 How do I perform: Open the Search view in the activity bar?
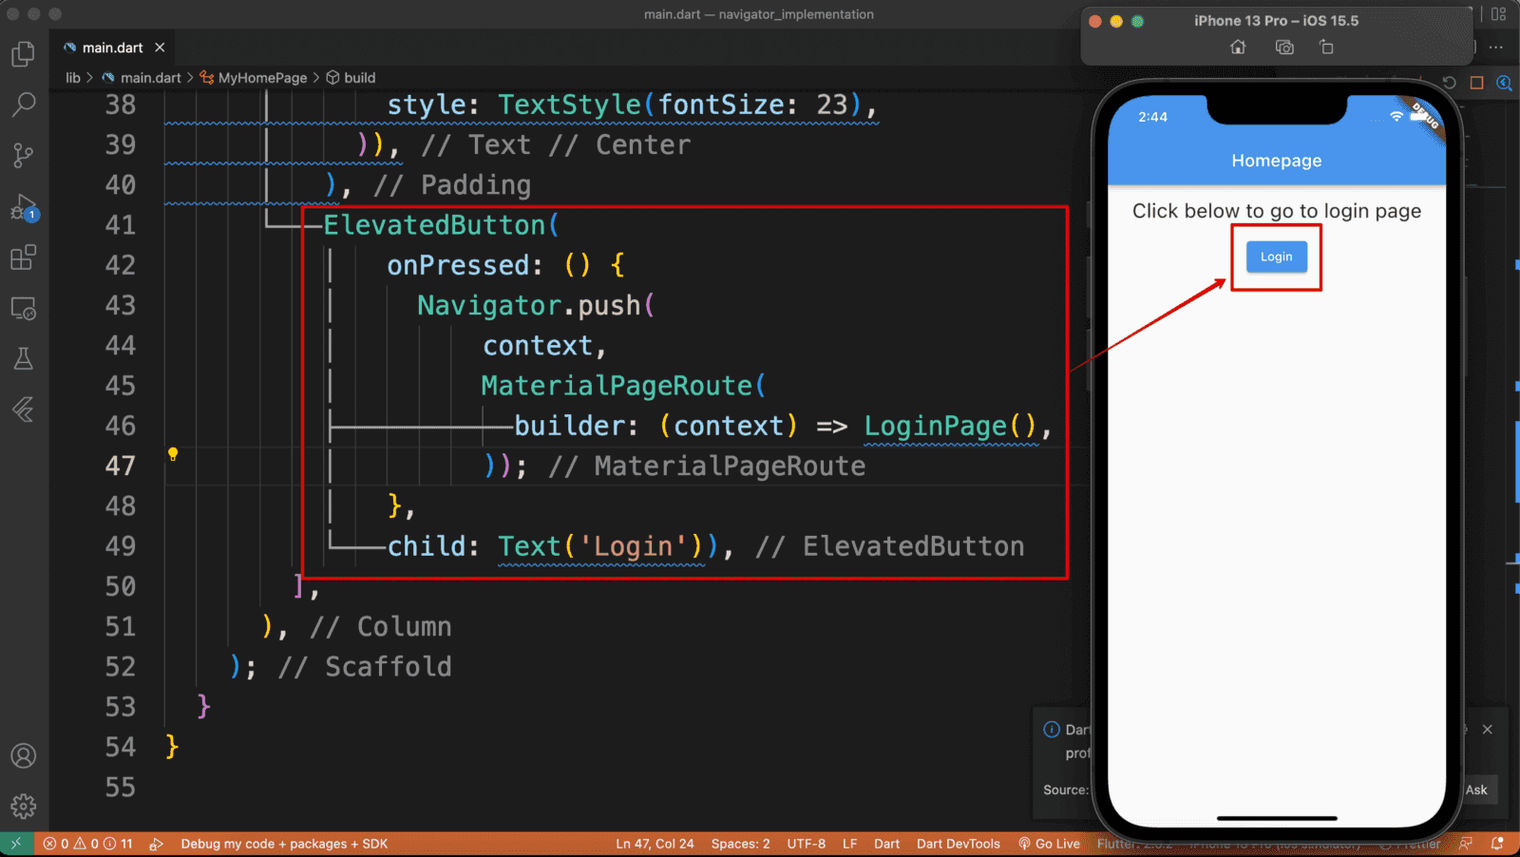(23, 104)
